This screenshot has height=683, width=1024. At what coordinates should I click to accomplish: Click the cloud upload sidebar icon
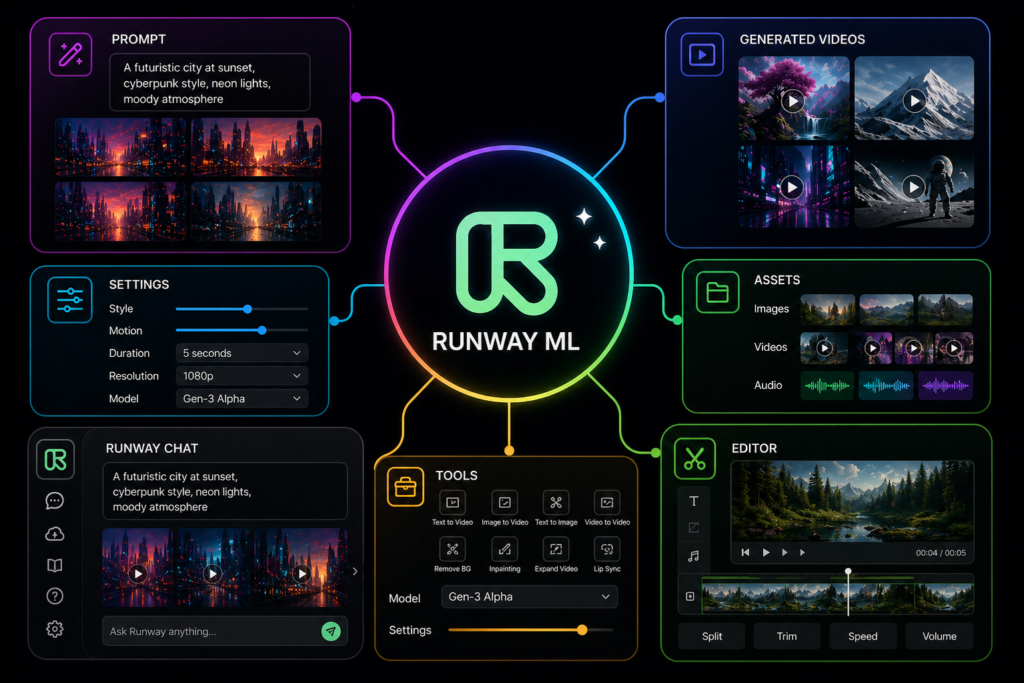coord(55,534)
